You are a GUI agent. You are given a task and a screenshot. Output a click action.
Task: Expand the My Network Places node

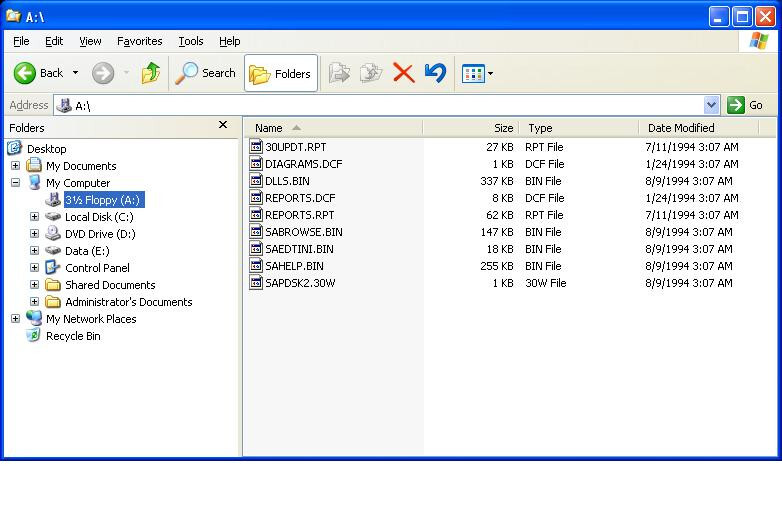click(x=15, y=319)
